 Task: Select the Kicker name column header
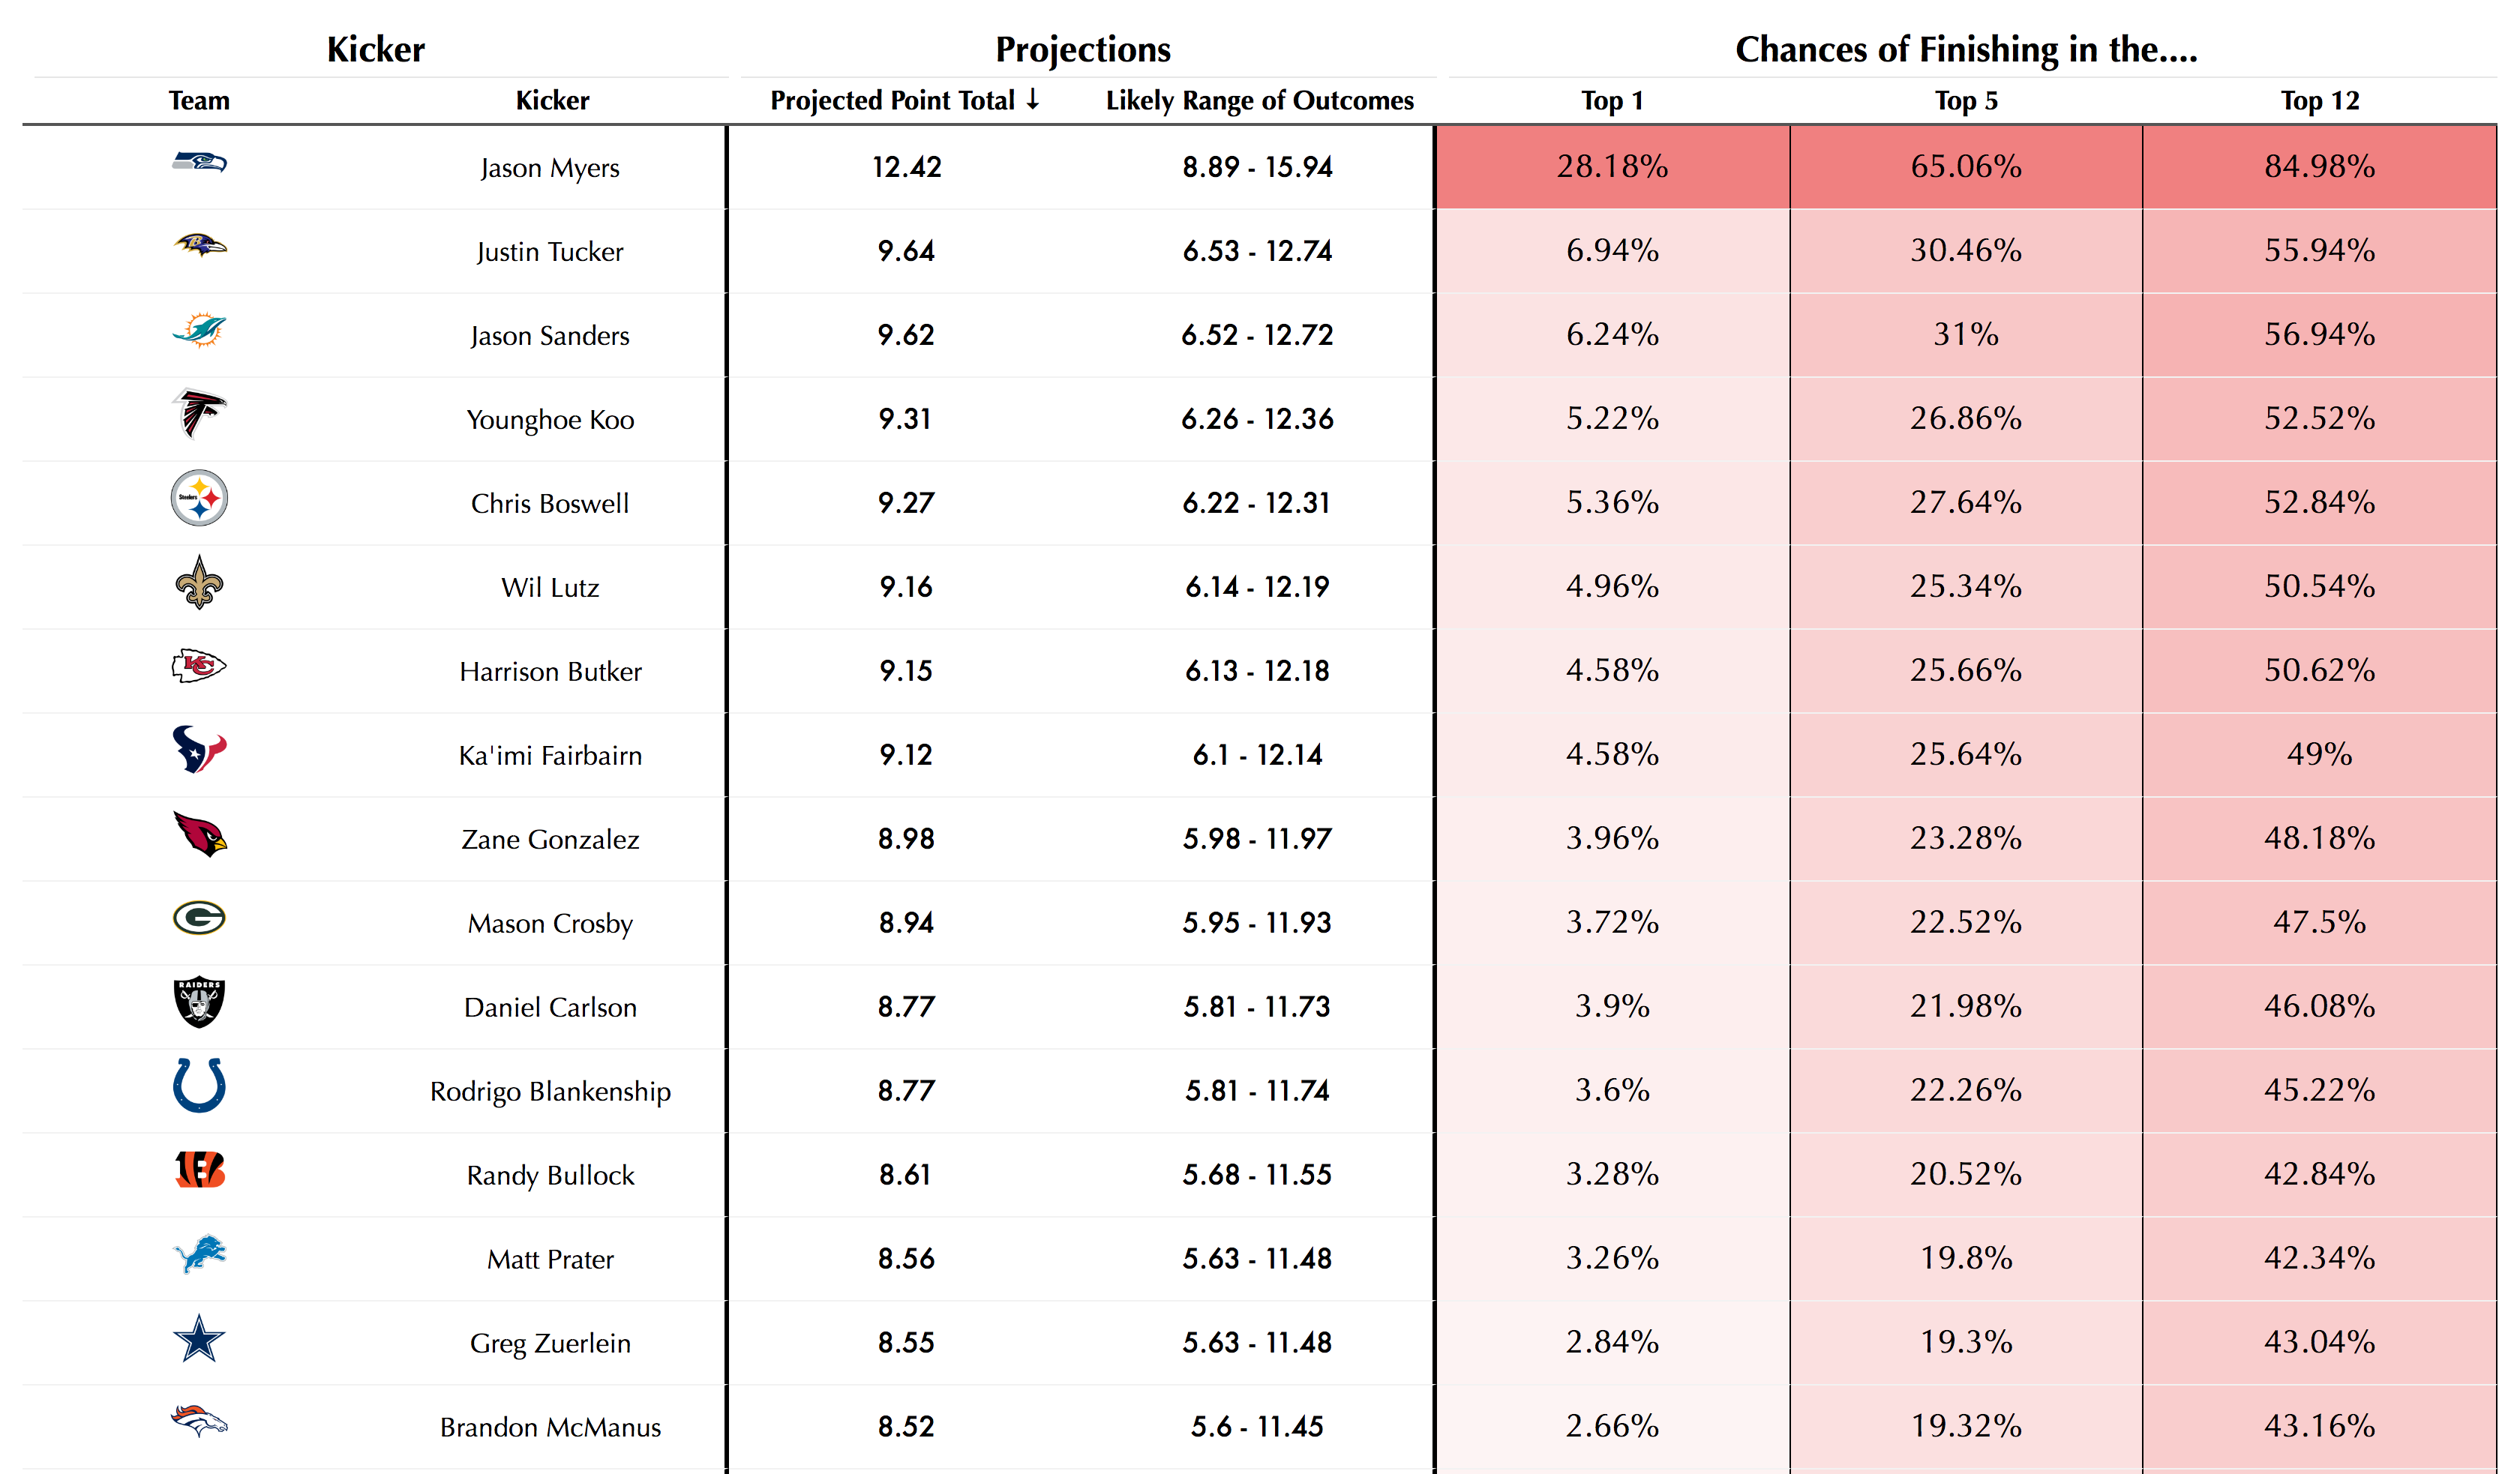552,101
